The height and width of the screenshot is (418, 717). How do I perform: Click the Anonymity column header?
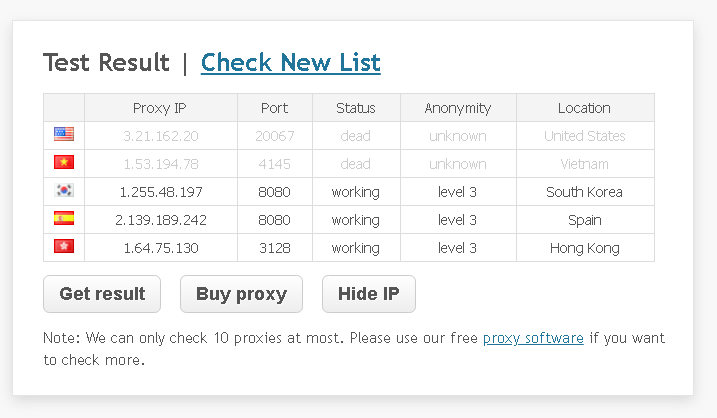coord(458,108)
